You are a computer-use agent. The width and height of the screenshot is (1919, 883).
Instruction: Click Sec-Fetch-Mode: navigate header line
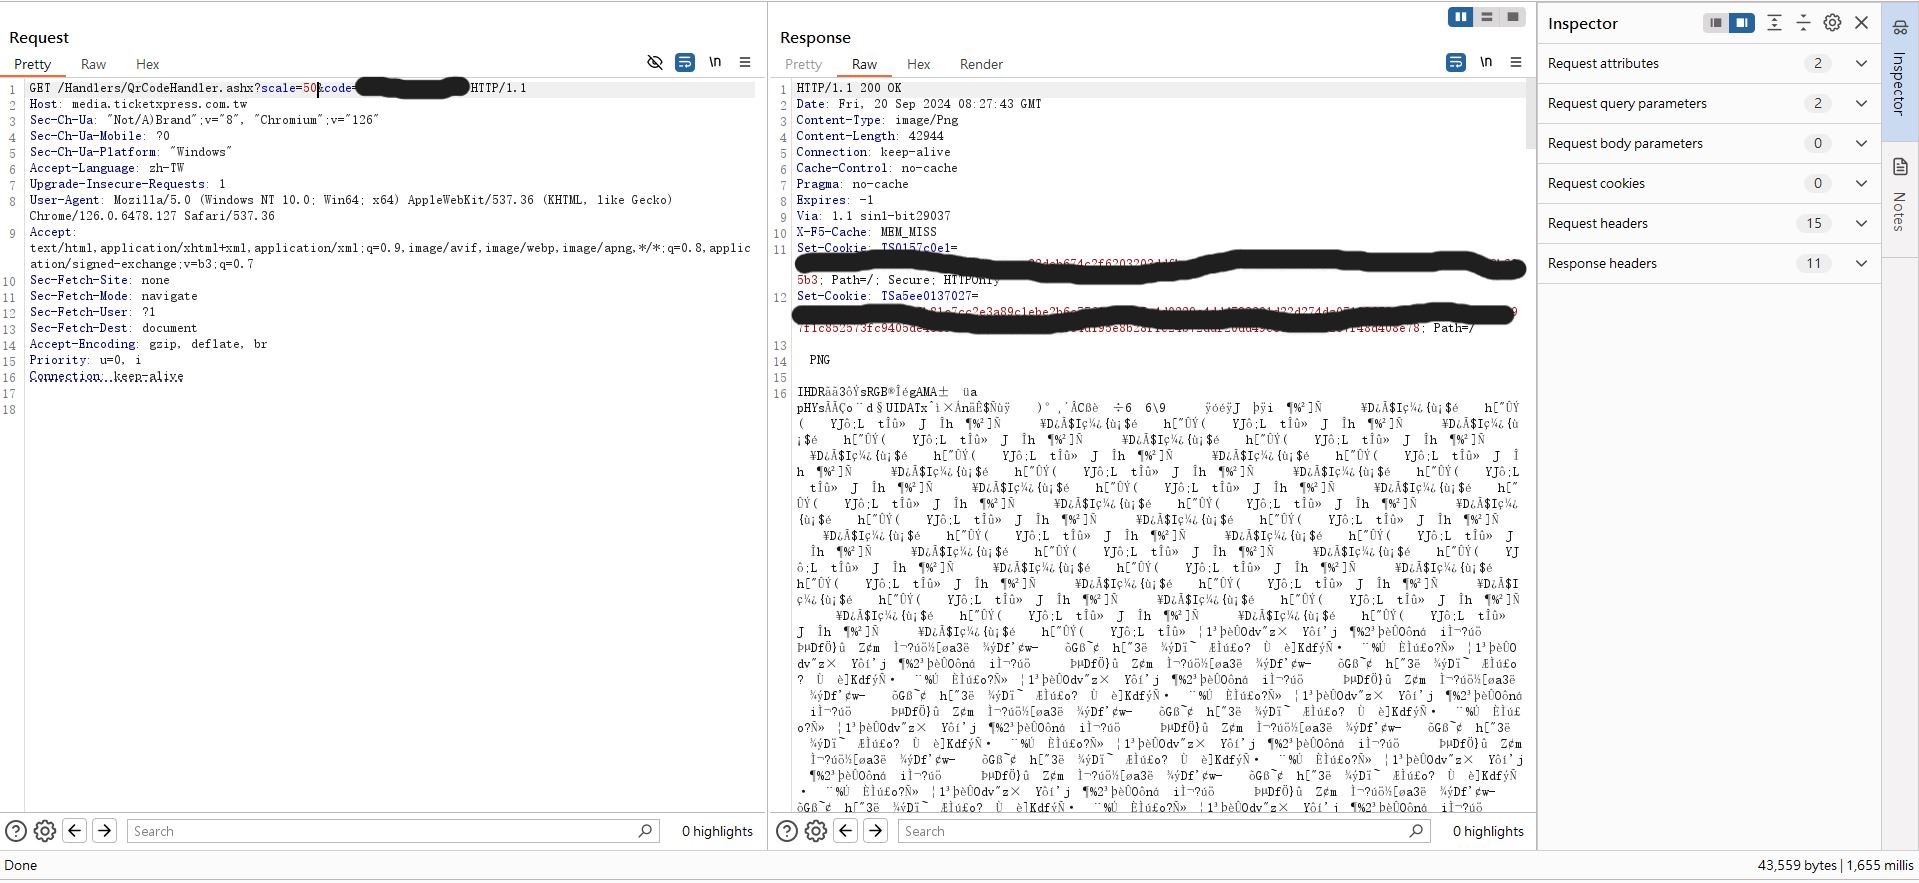(113, 296)
